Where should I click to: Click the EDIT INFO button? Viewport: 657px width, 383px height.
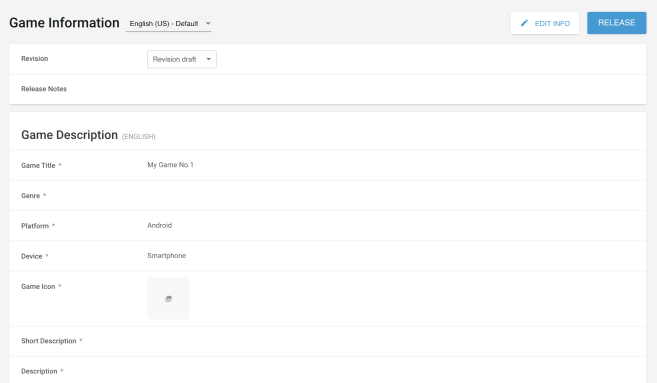pos(545,23)
